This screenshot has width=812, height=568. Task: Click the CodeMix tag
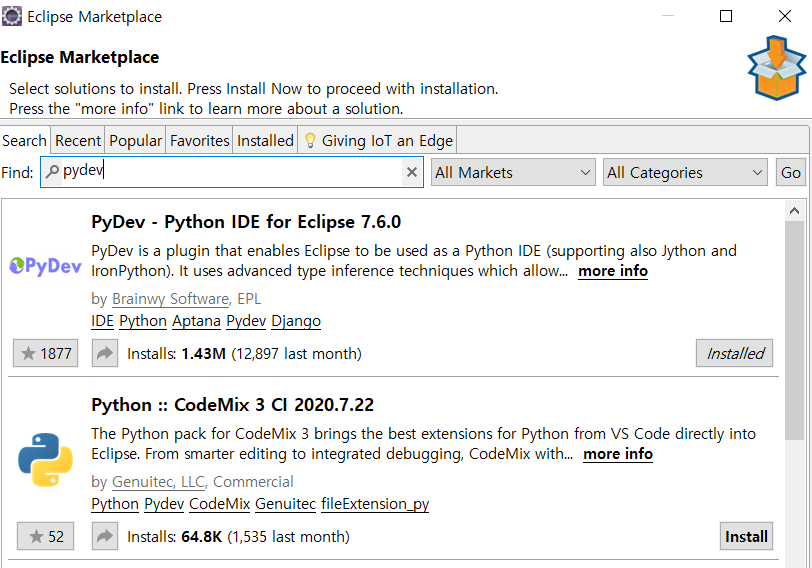coord(220,504)
